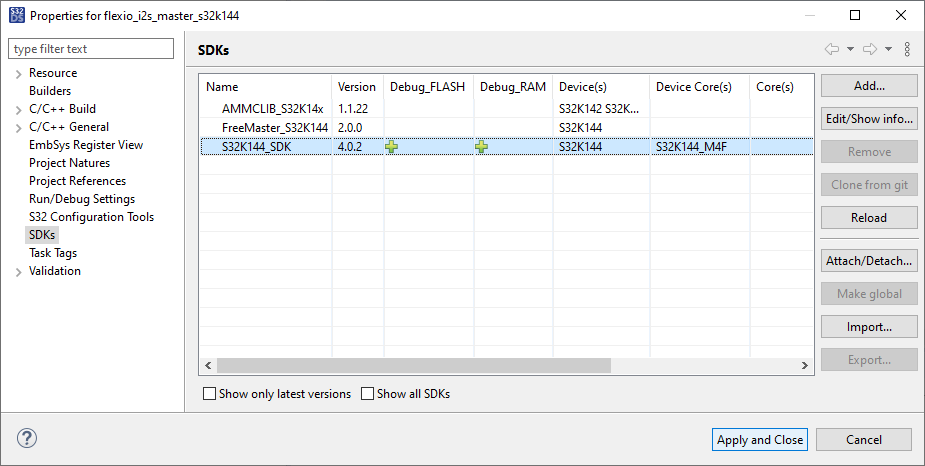
Task: Select EmbSys Register View page
Action: coord(86,145)
